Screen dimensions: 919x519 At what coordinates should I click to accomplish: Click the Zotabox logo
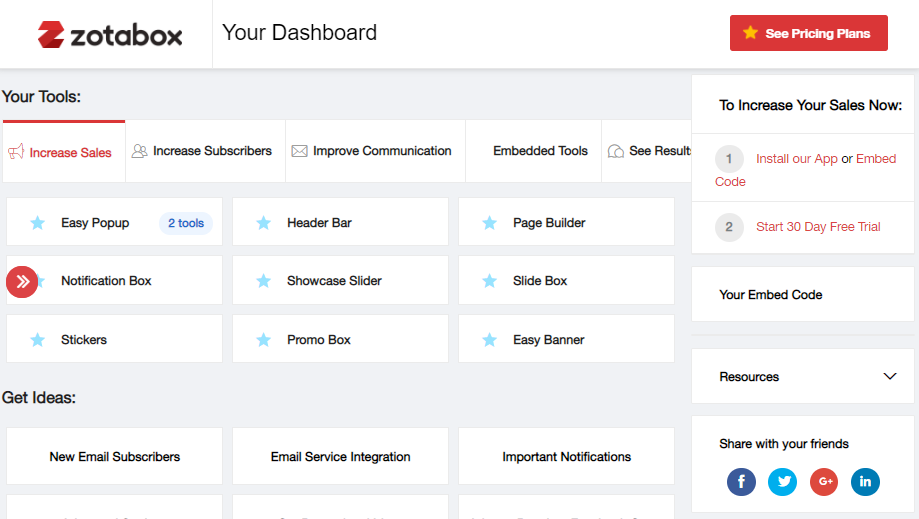tap(110, 35)
